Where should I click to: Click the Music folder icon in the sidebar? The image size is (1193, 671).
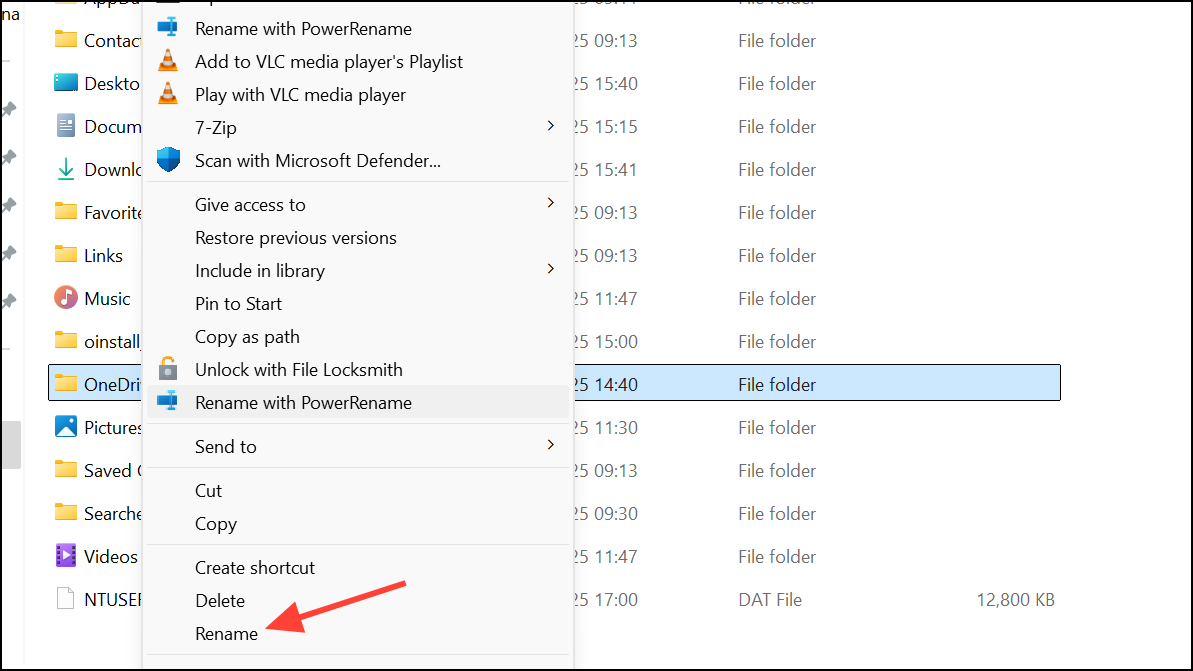pyautogui.click(x=66, y=298)
